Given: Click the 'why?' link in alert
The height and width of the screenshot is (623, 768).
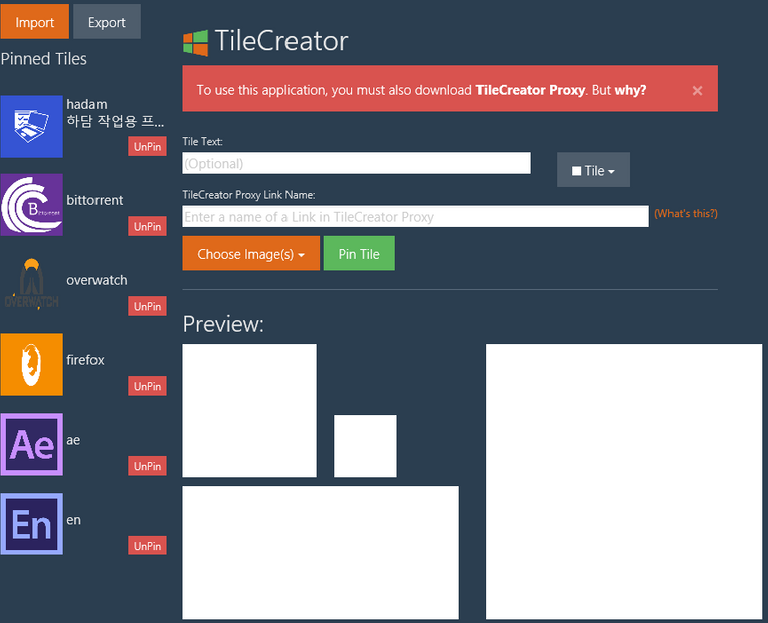Looking at the screenshot, I should pyautogui.click(x=630, y=90).
